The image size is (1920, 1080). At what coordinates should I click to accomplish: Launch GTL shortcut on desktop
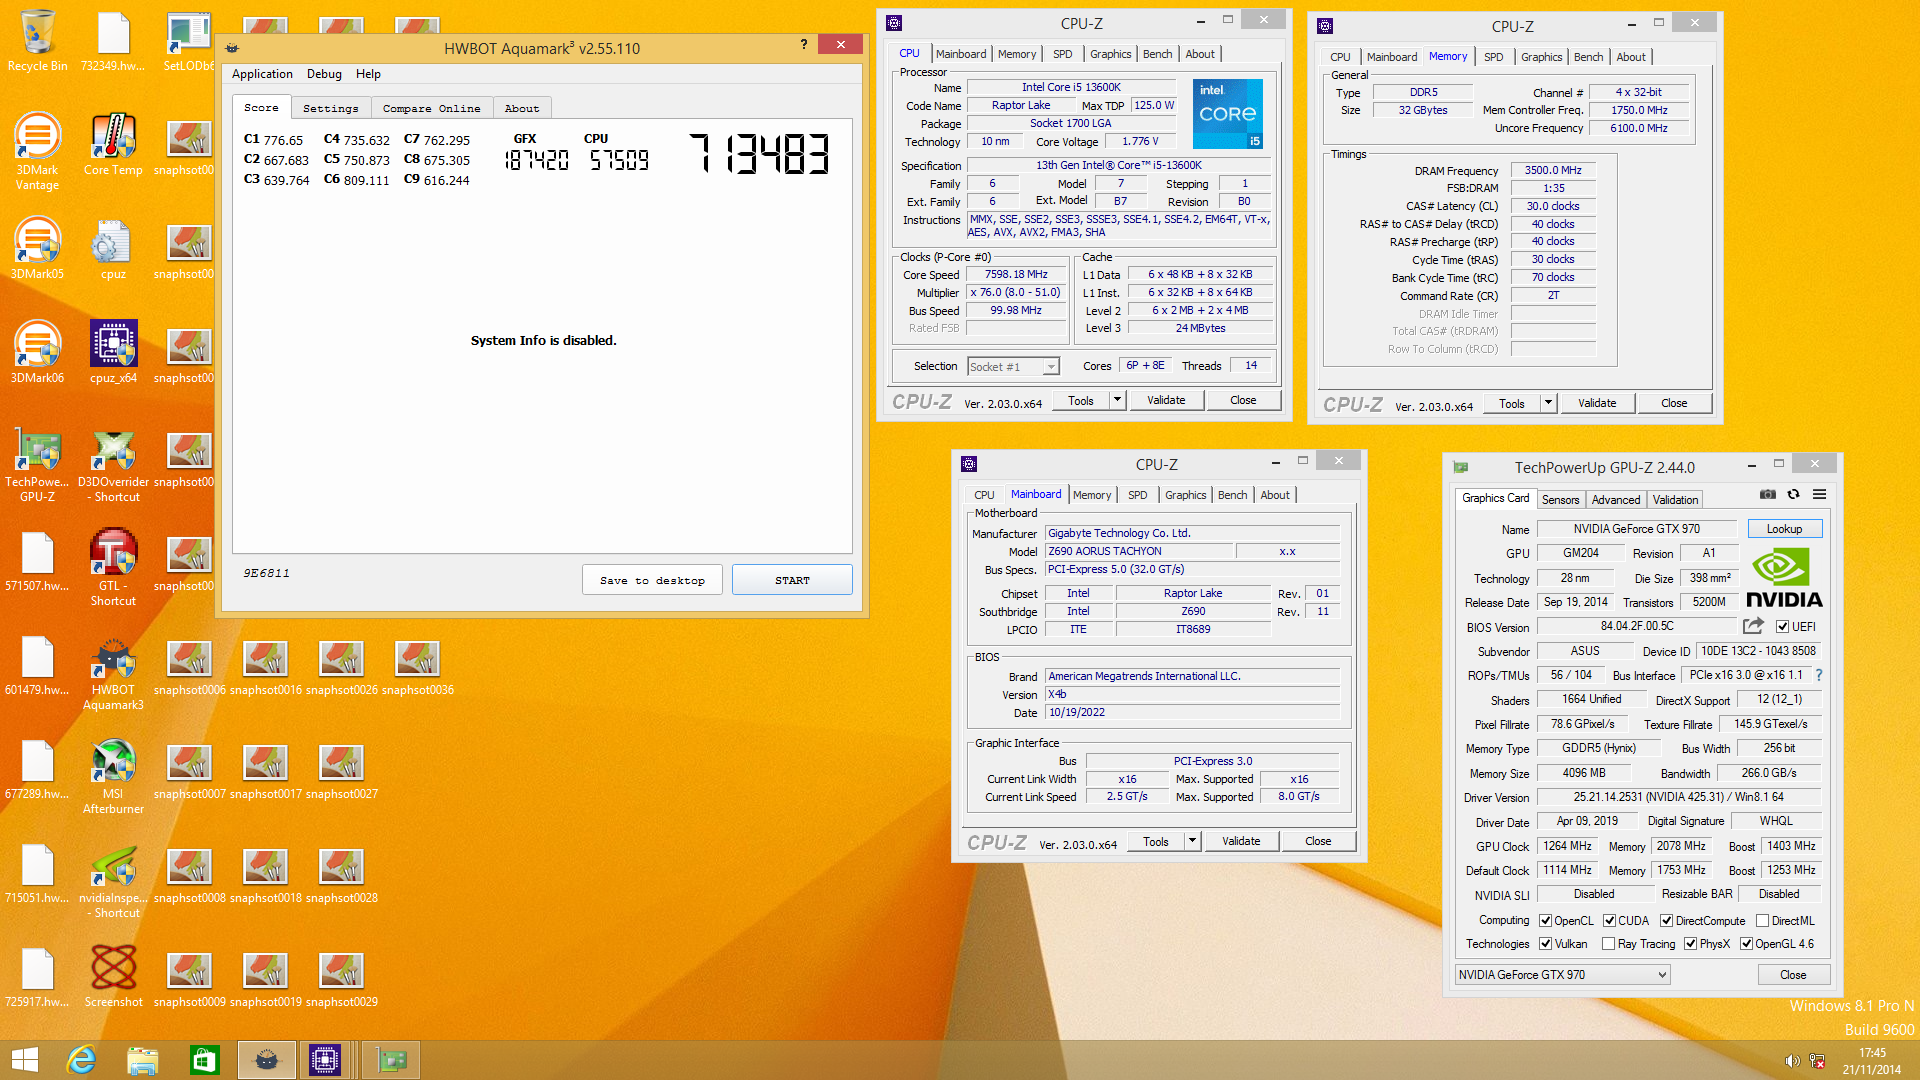(113, 567)
